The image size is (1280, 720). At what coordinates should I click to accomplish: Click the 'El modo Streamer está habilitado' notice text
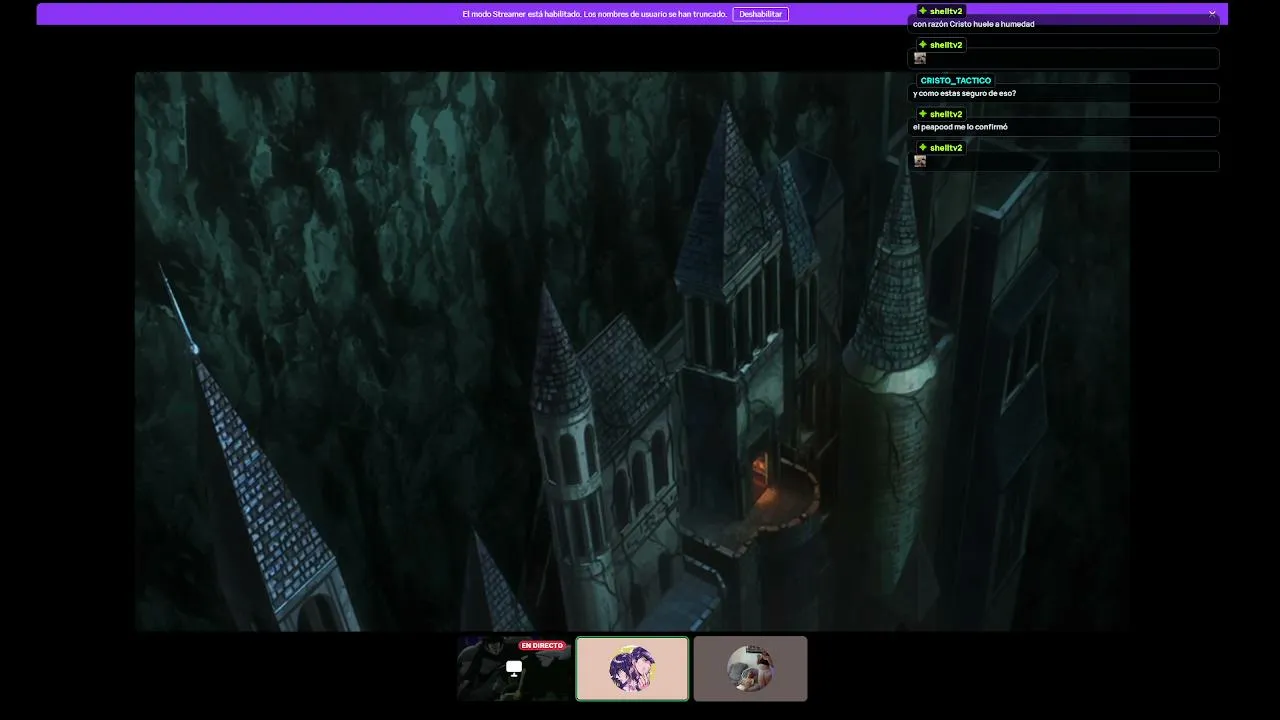[x=594, y=14]
